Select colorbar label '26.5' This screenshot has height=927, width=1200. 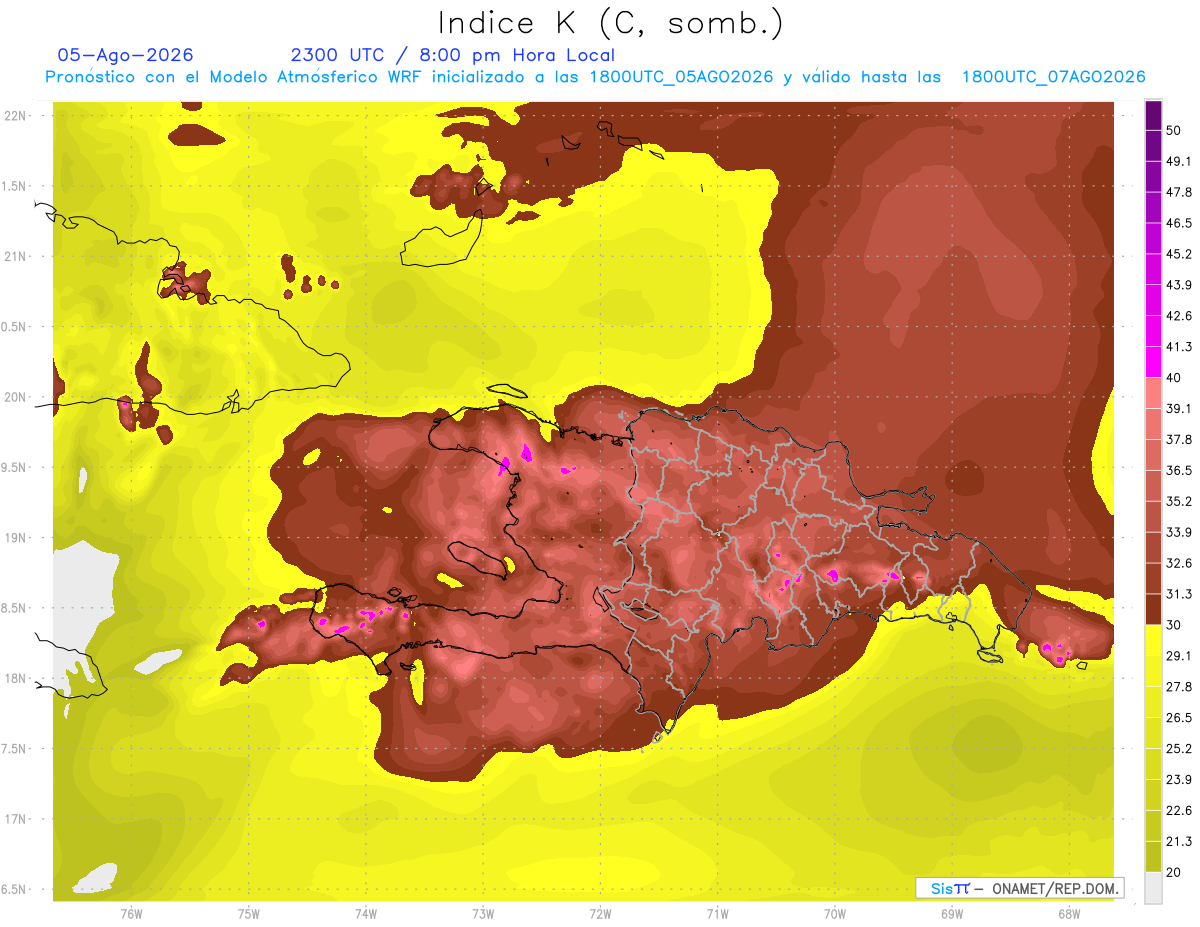pos(1179,718)
